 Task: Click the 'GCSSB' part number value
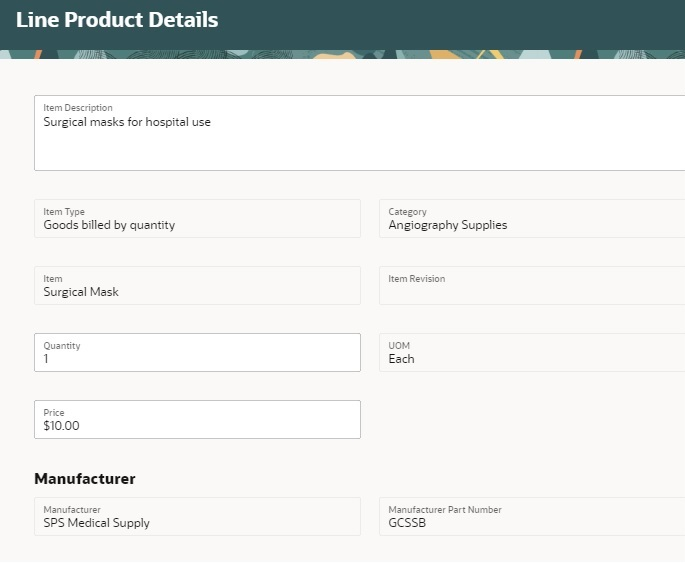point(407,523)
